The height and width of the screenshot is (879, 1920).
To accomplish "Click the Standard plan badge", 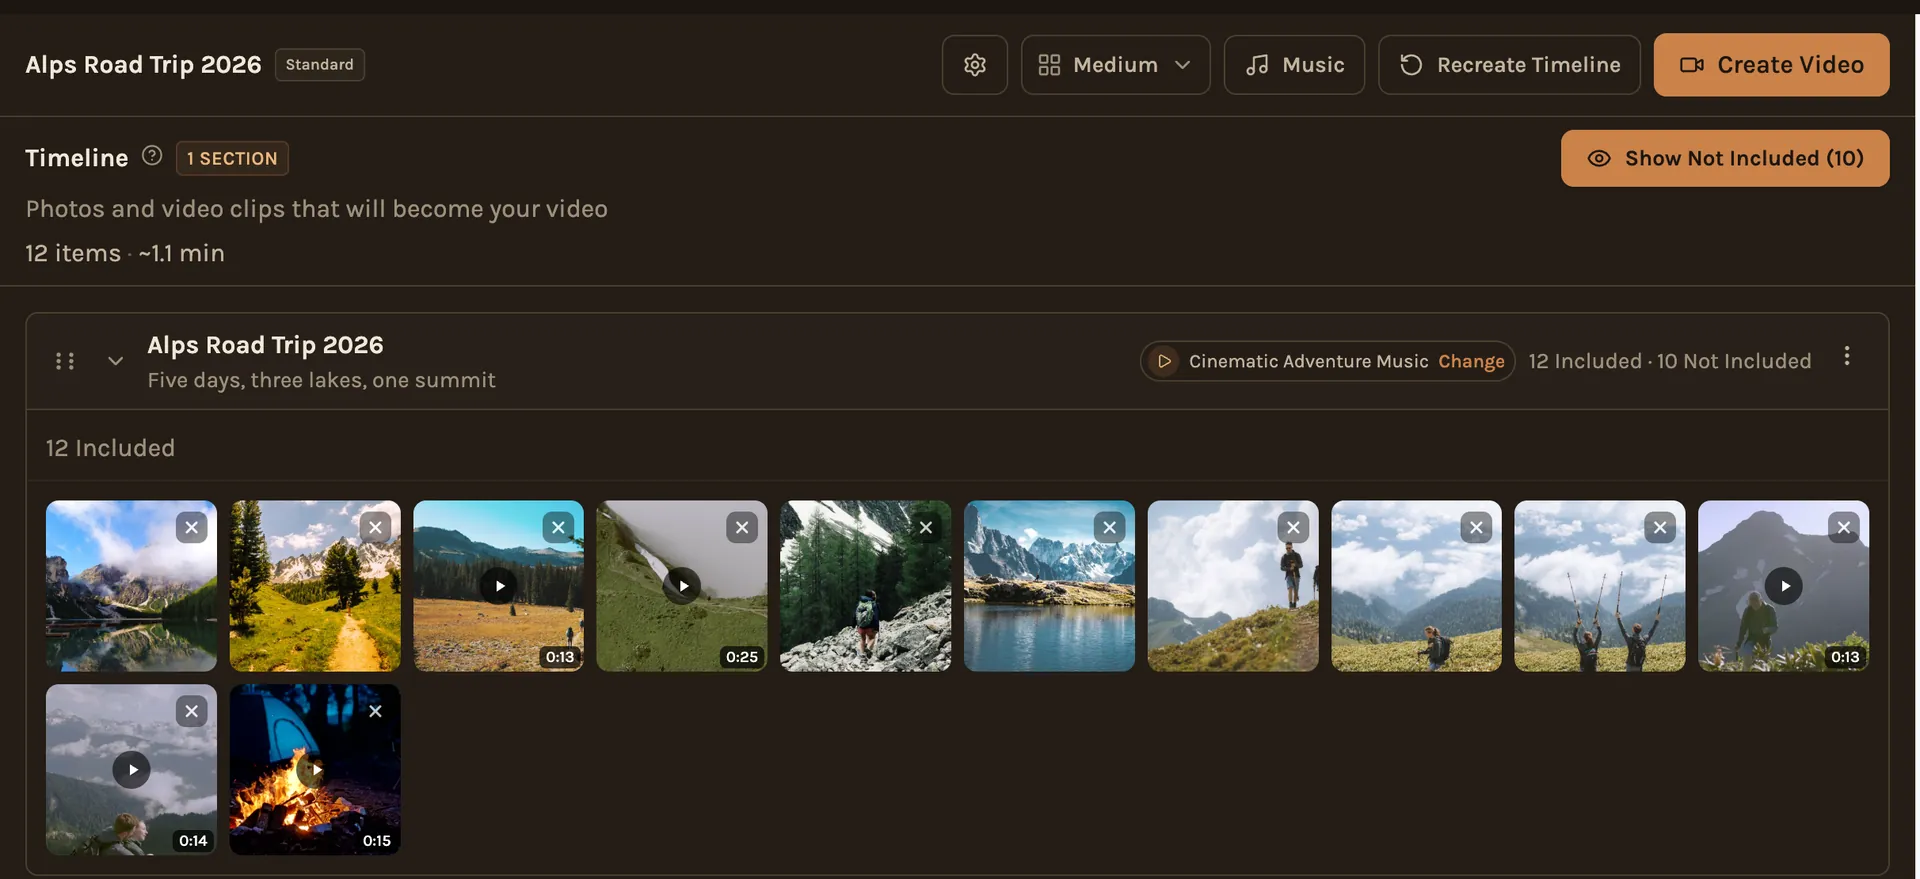I will [x=320, y=64].
